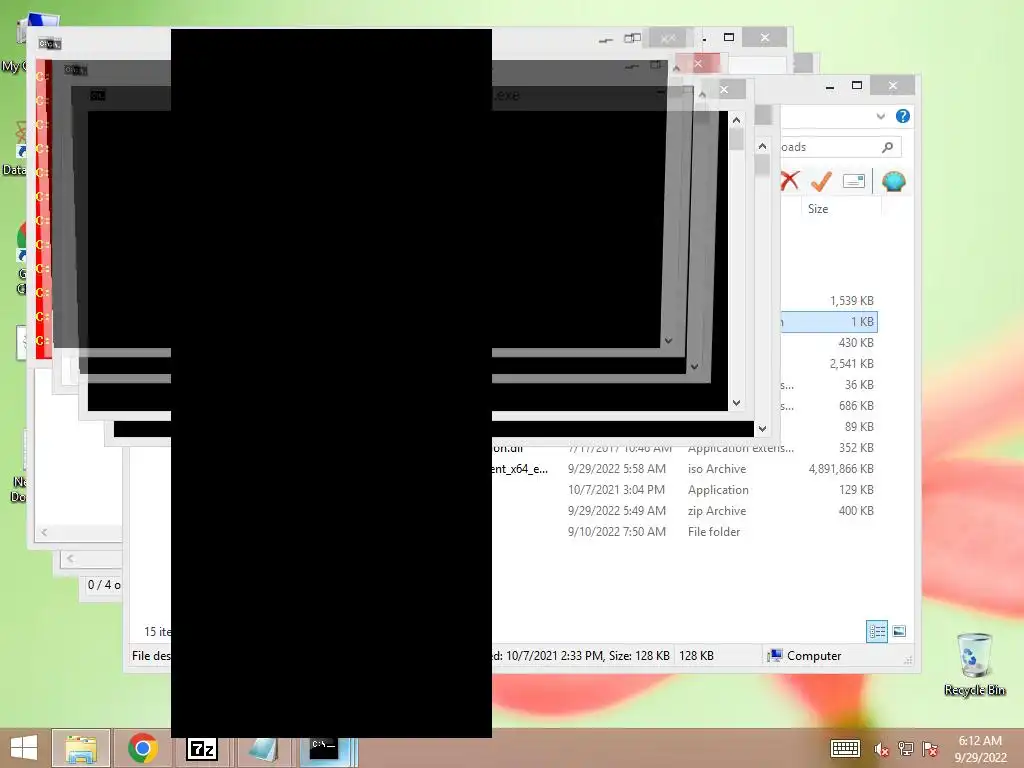Open 7-Zip from the taskbar

click(x=201, y=748)
